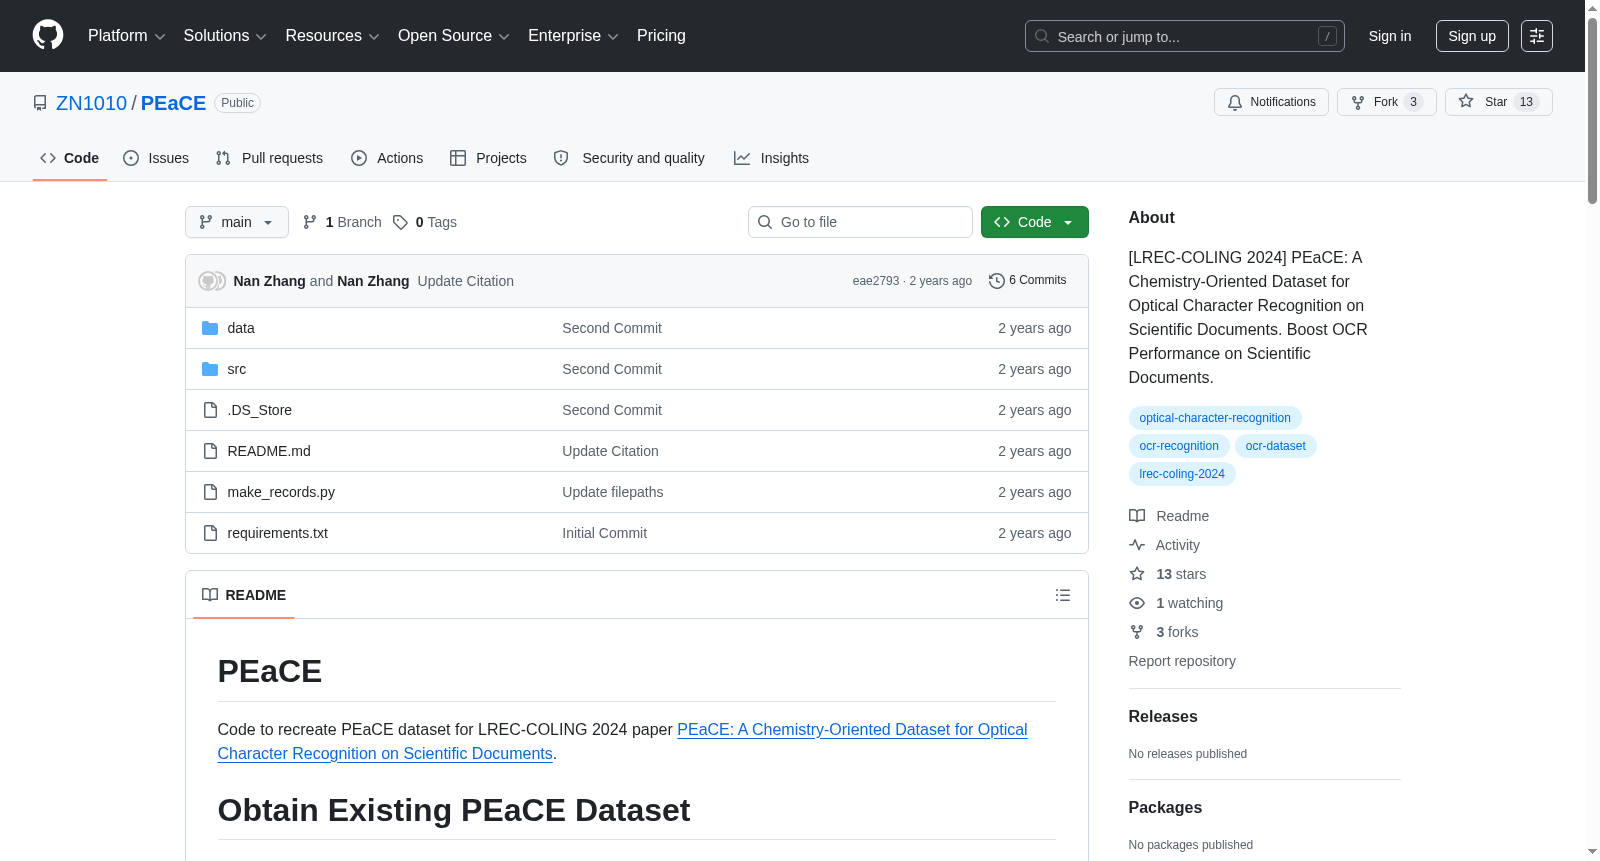The width and height of the screenshot is (1600, 861).
Task: Click the README.md file icon
Action: [x=210, y=451]
